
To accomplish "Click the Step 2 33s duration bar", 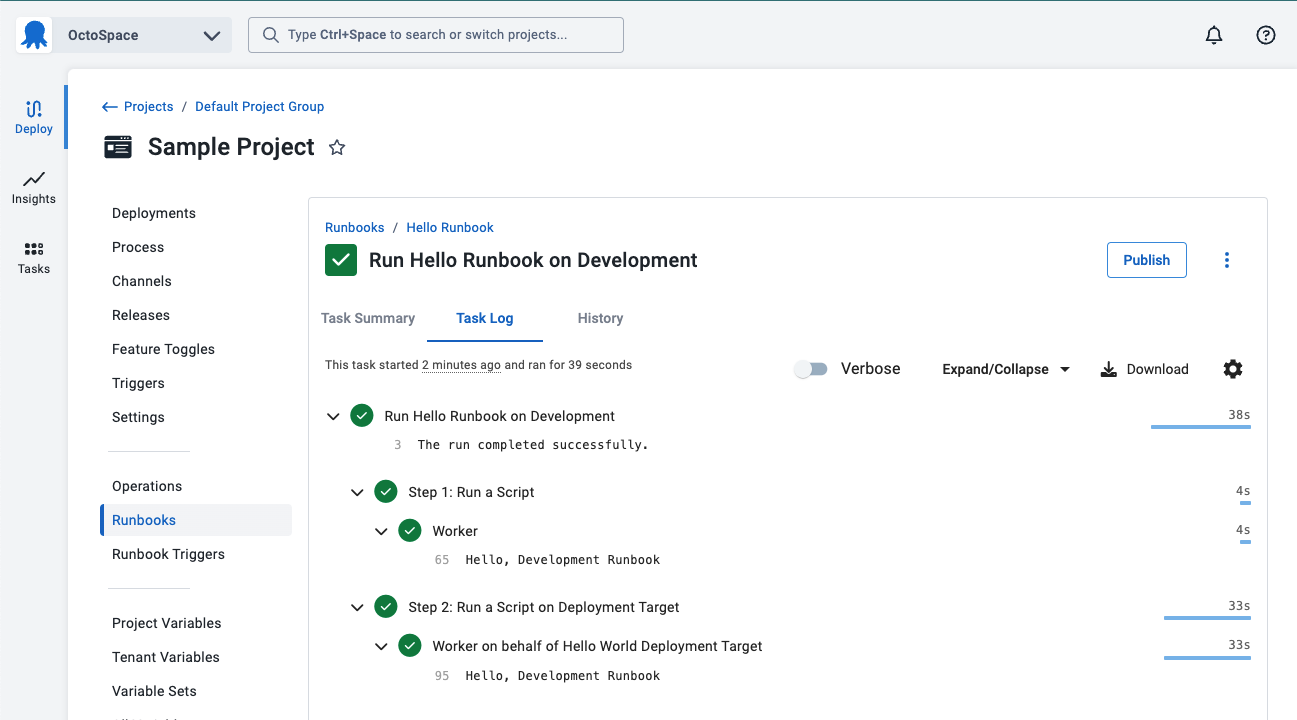I will [x=1207, y=618].
